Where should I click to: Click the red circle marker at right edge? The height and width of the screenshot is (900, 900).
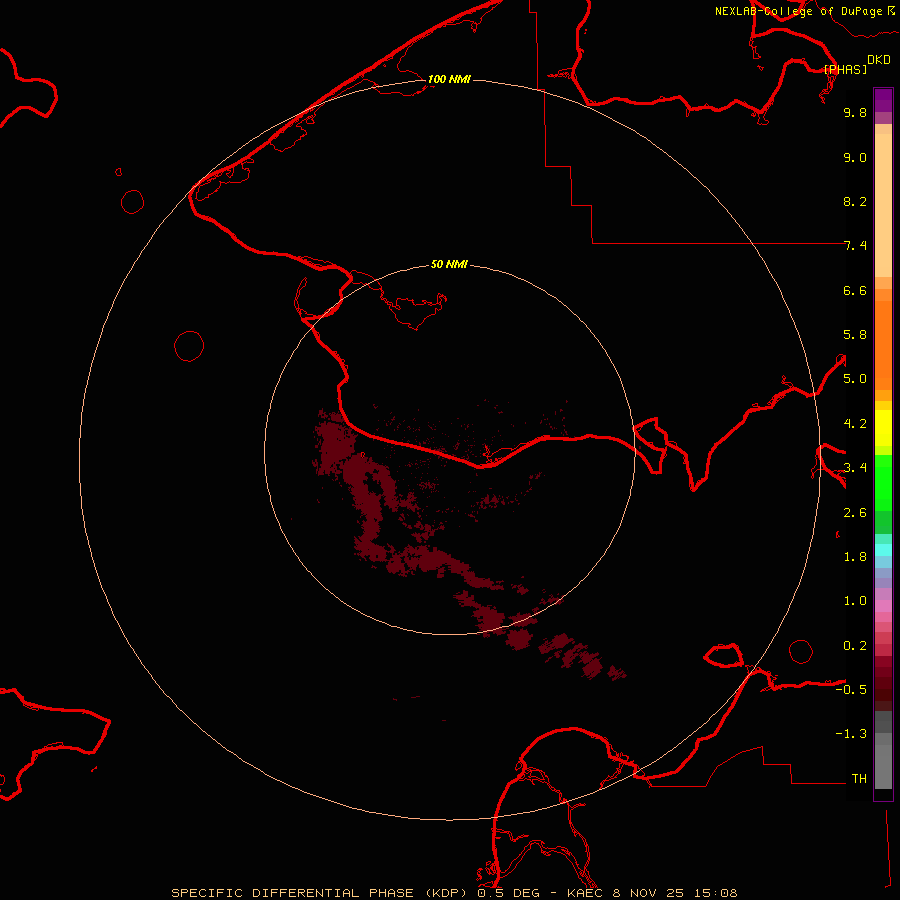801,651
